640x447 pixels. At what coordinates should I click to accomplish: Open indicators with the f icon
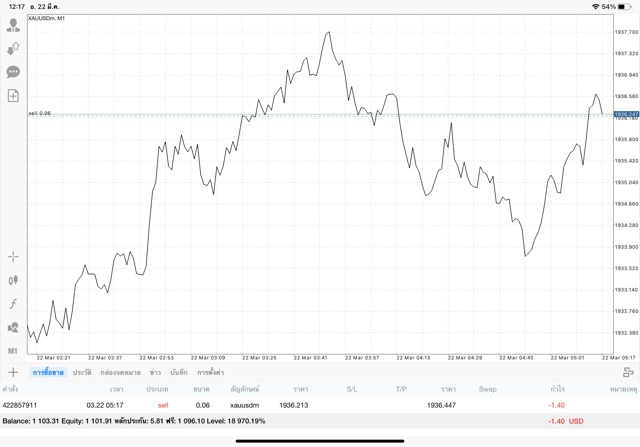(x=13, y=303)
